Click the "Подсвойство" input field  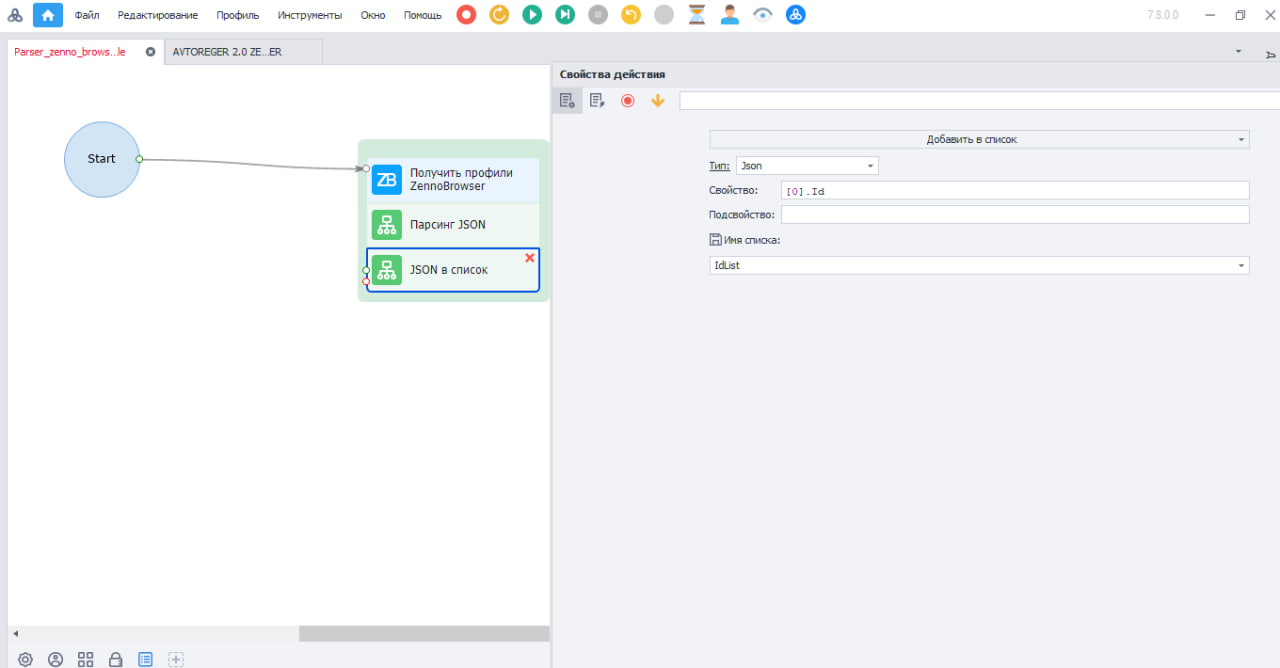tap(1015, 215)
